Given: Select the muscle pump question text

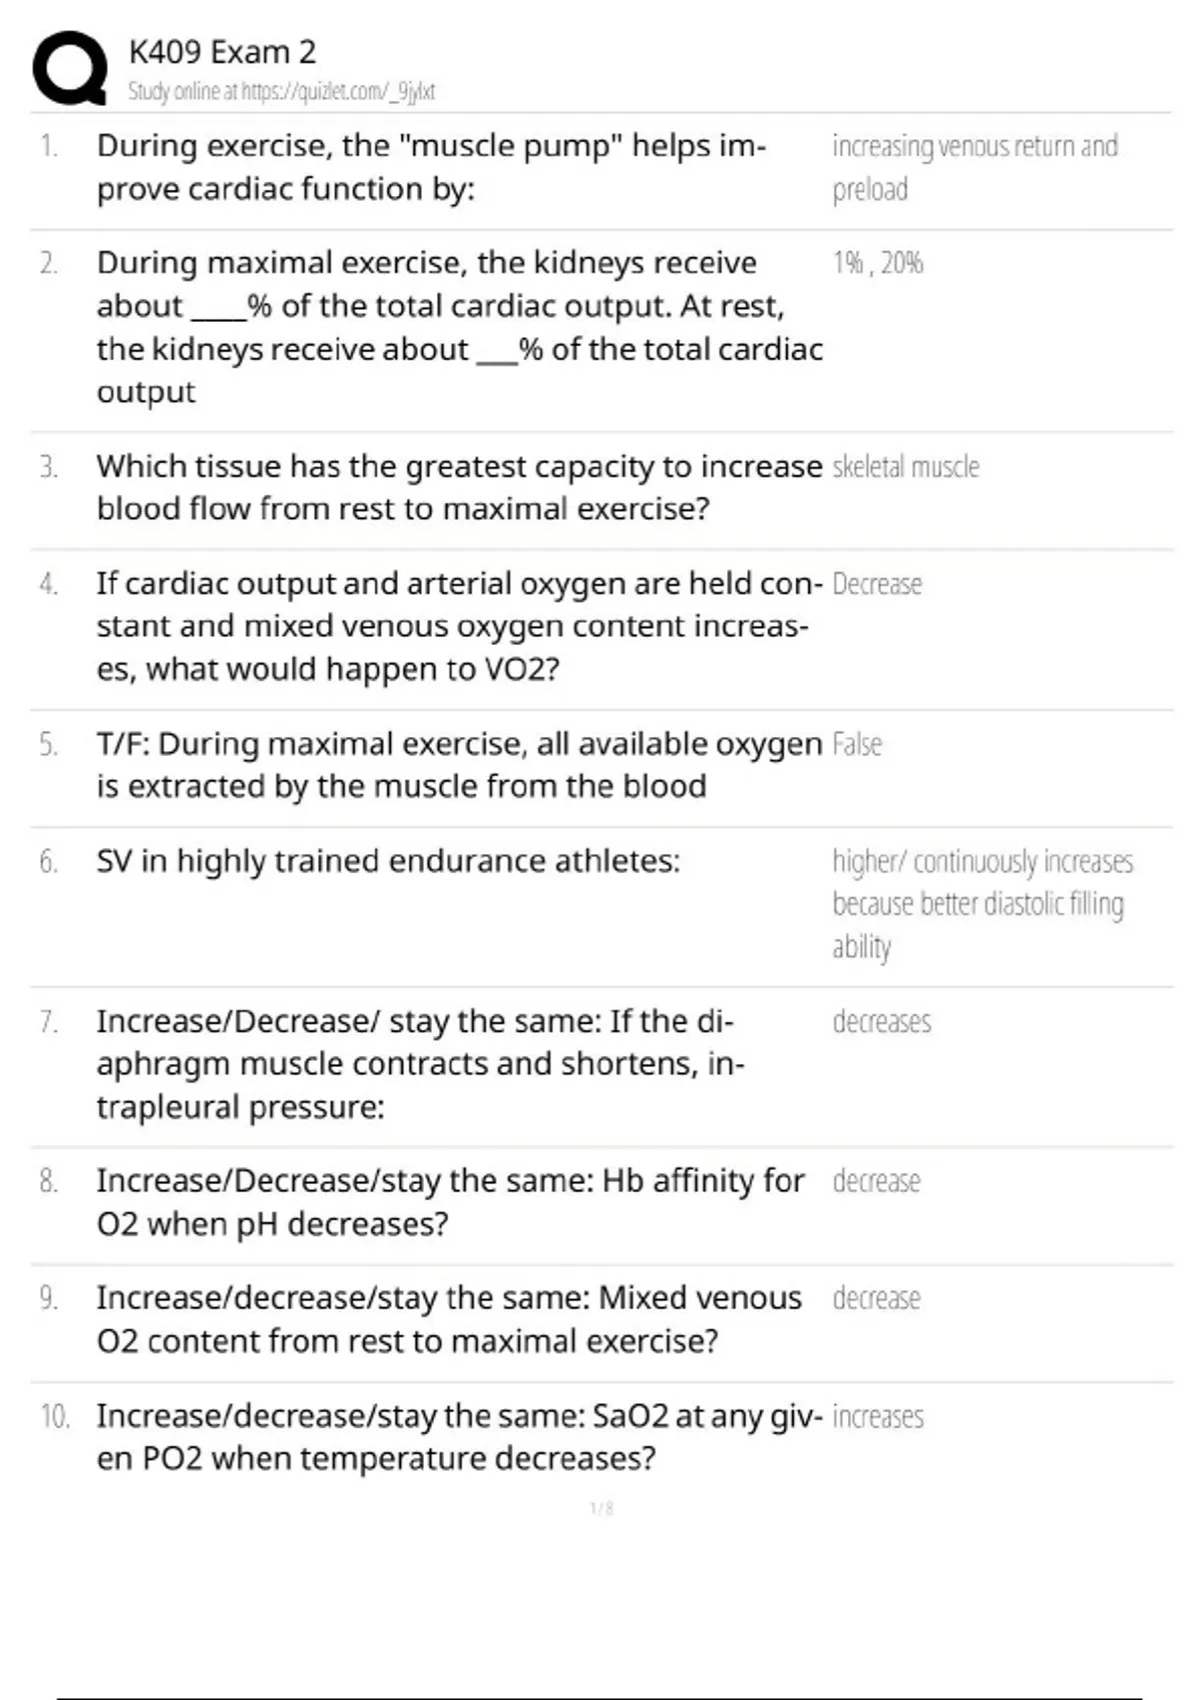Looking at the screenshot, I should coord(431,167).
